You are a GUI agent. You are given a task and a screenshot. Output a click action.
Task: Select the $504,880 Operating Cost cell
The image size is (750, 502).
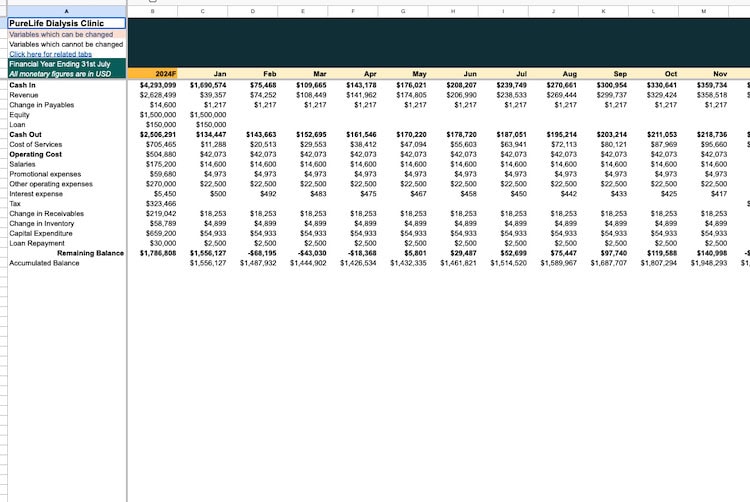pos(152,154)
